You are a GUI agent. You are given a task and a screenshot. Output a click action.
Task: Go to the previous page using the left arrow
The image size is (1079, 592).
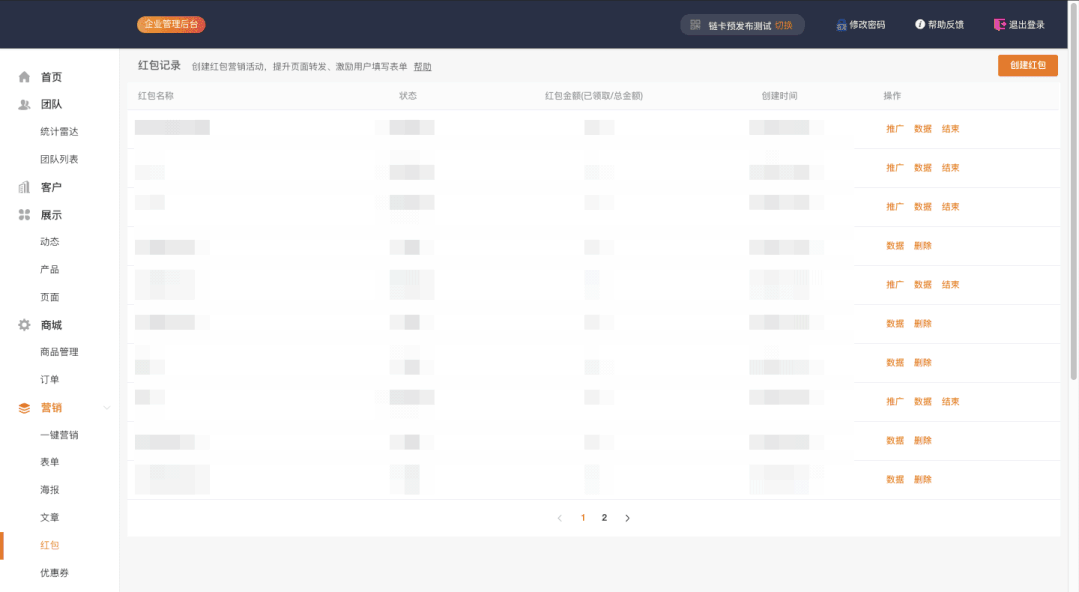pyautogui.click(x=559, y=518)
